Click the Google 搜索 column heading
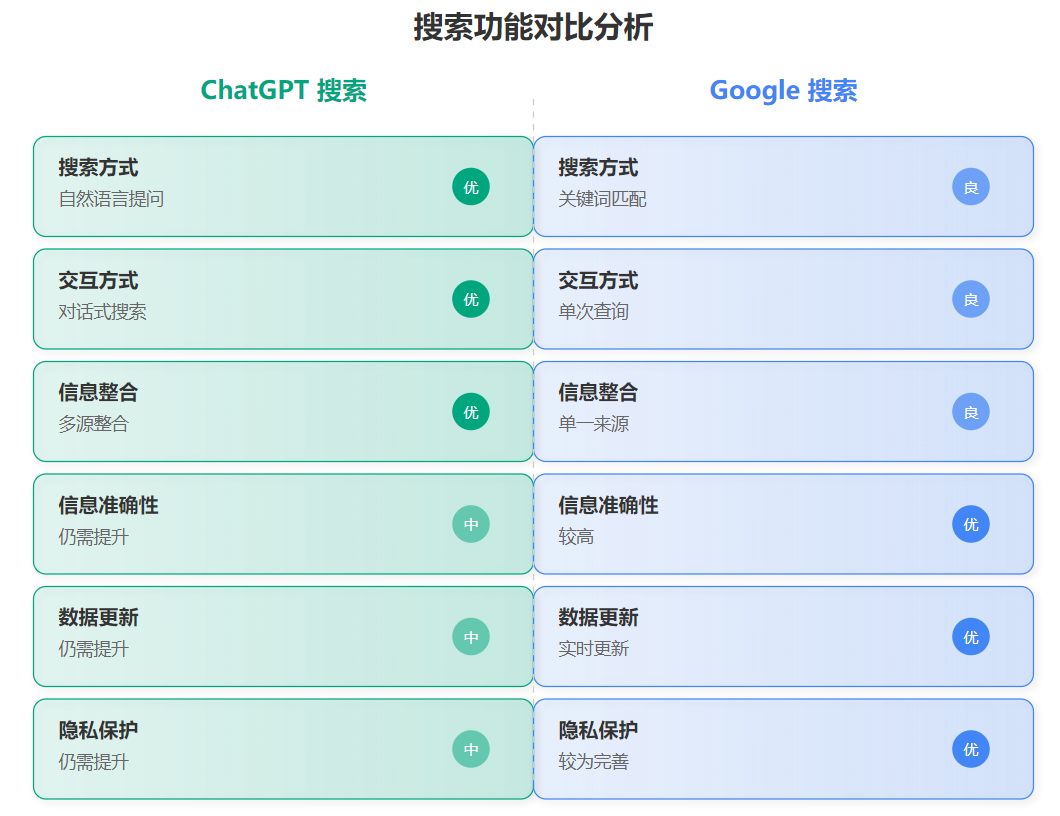 [784, 91]
